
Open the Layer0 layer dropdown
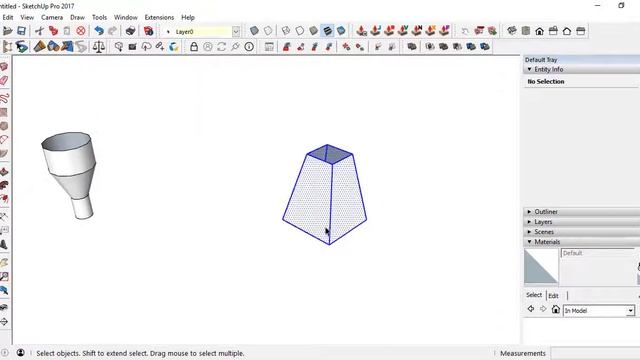[x=236, y=31]
